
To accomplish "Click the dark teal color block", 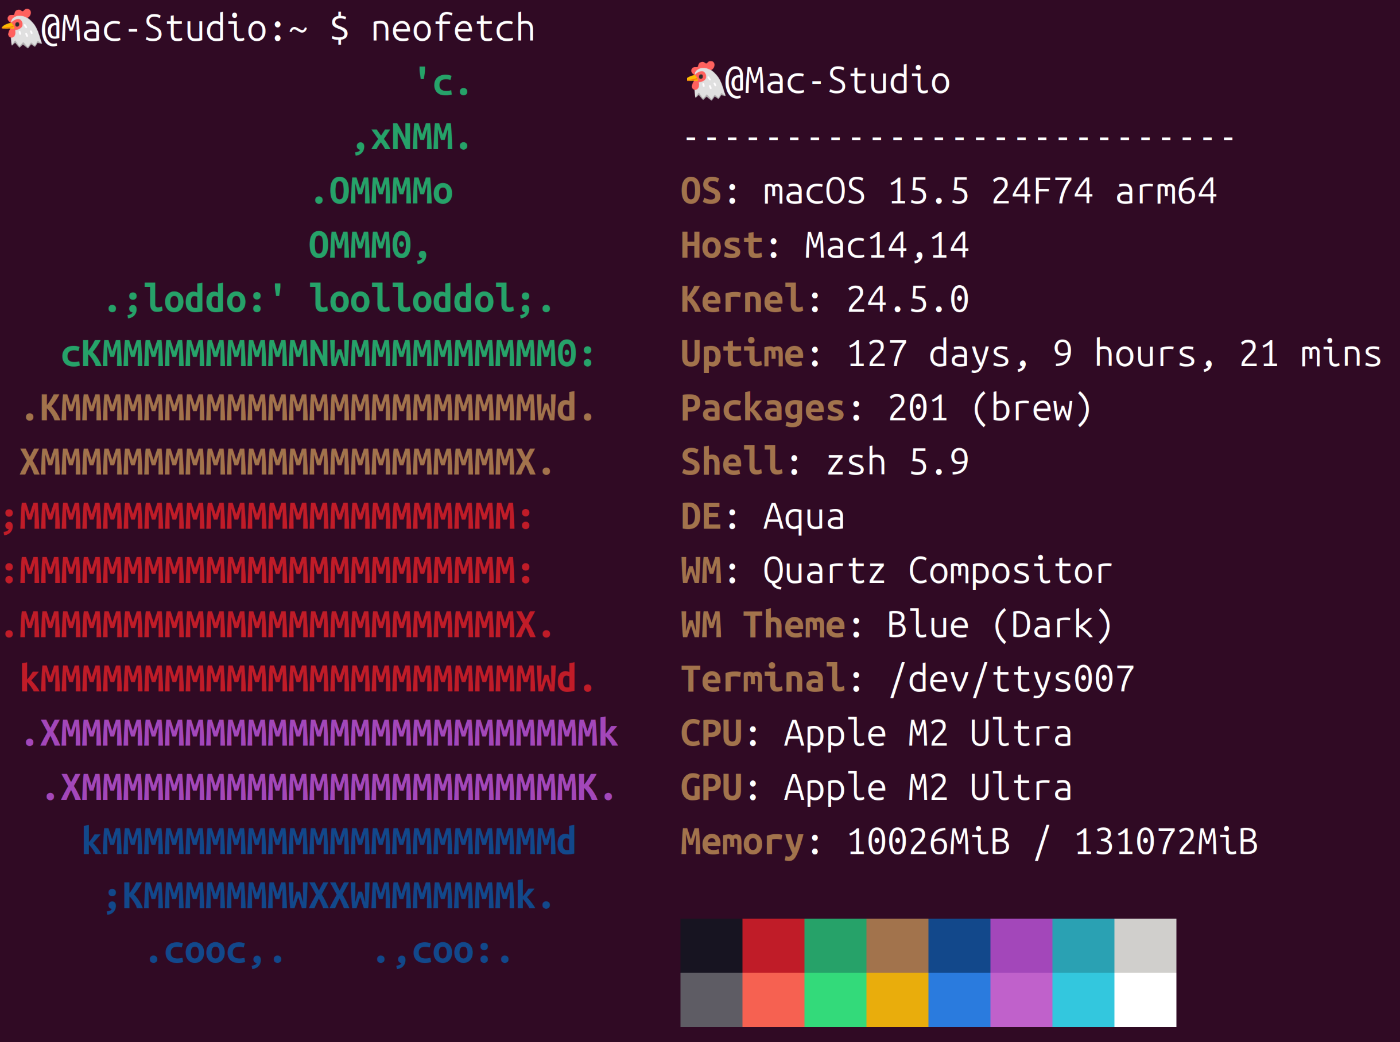I will pyautogui.click(x=1083, y=945).
